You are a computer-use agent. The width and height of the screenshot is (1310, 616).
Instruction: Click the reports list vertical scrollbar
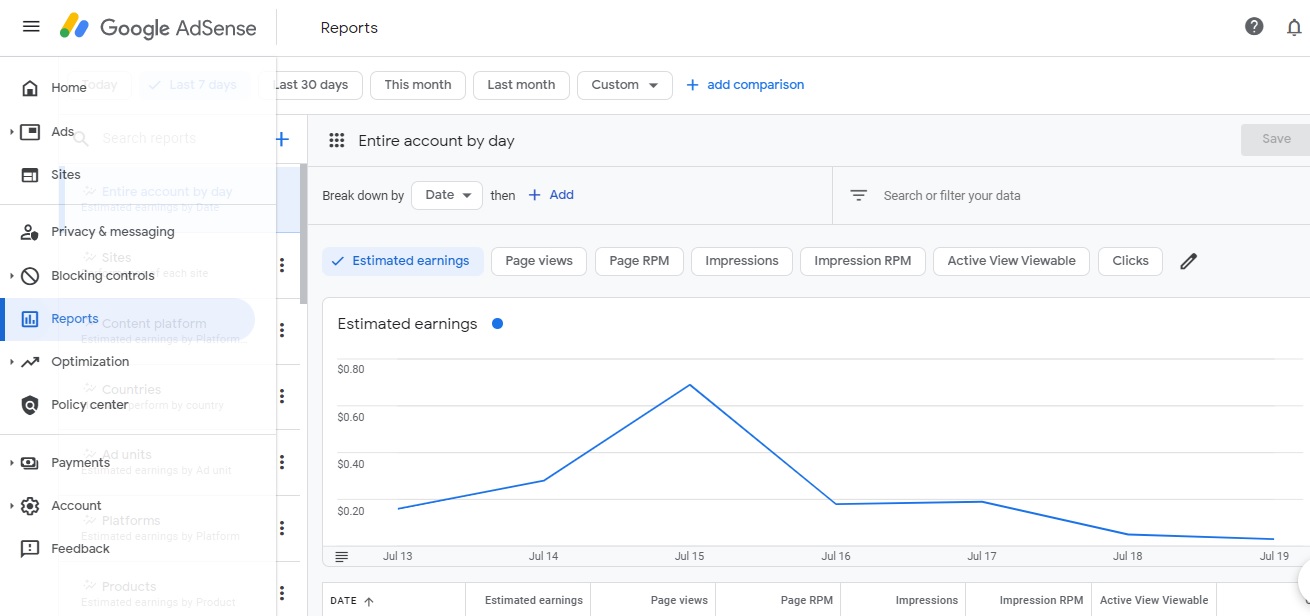304,234
